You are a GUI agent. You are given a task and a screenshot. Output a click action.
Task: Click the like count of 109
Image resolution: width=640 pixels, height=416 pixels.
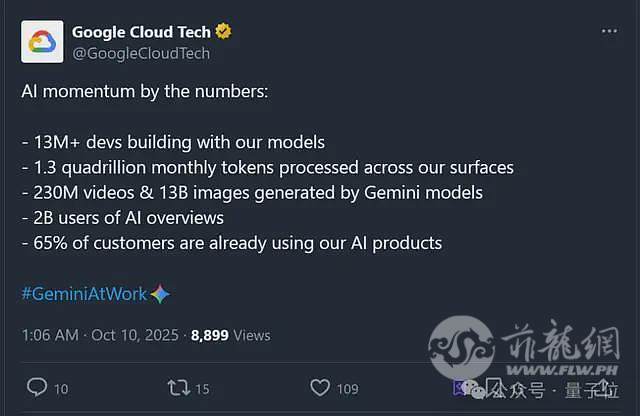[348, 388]
